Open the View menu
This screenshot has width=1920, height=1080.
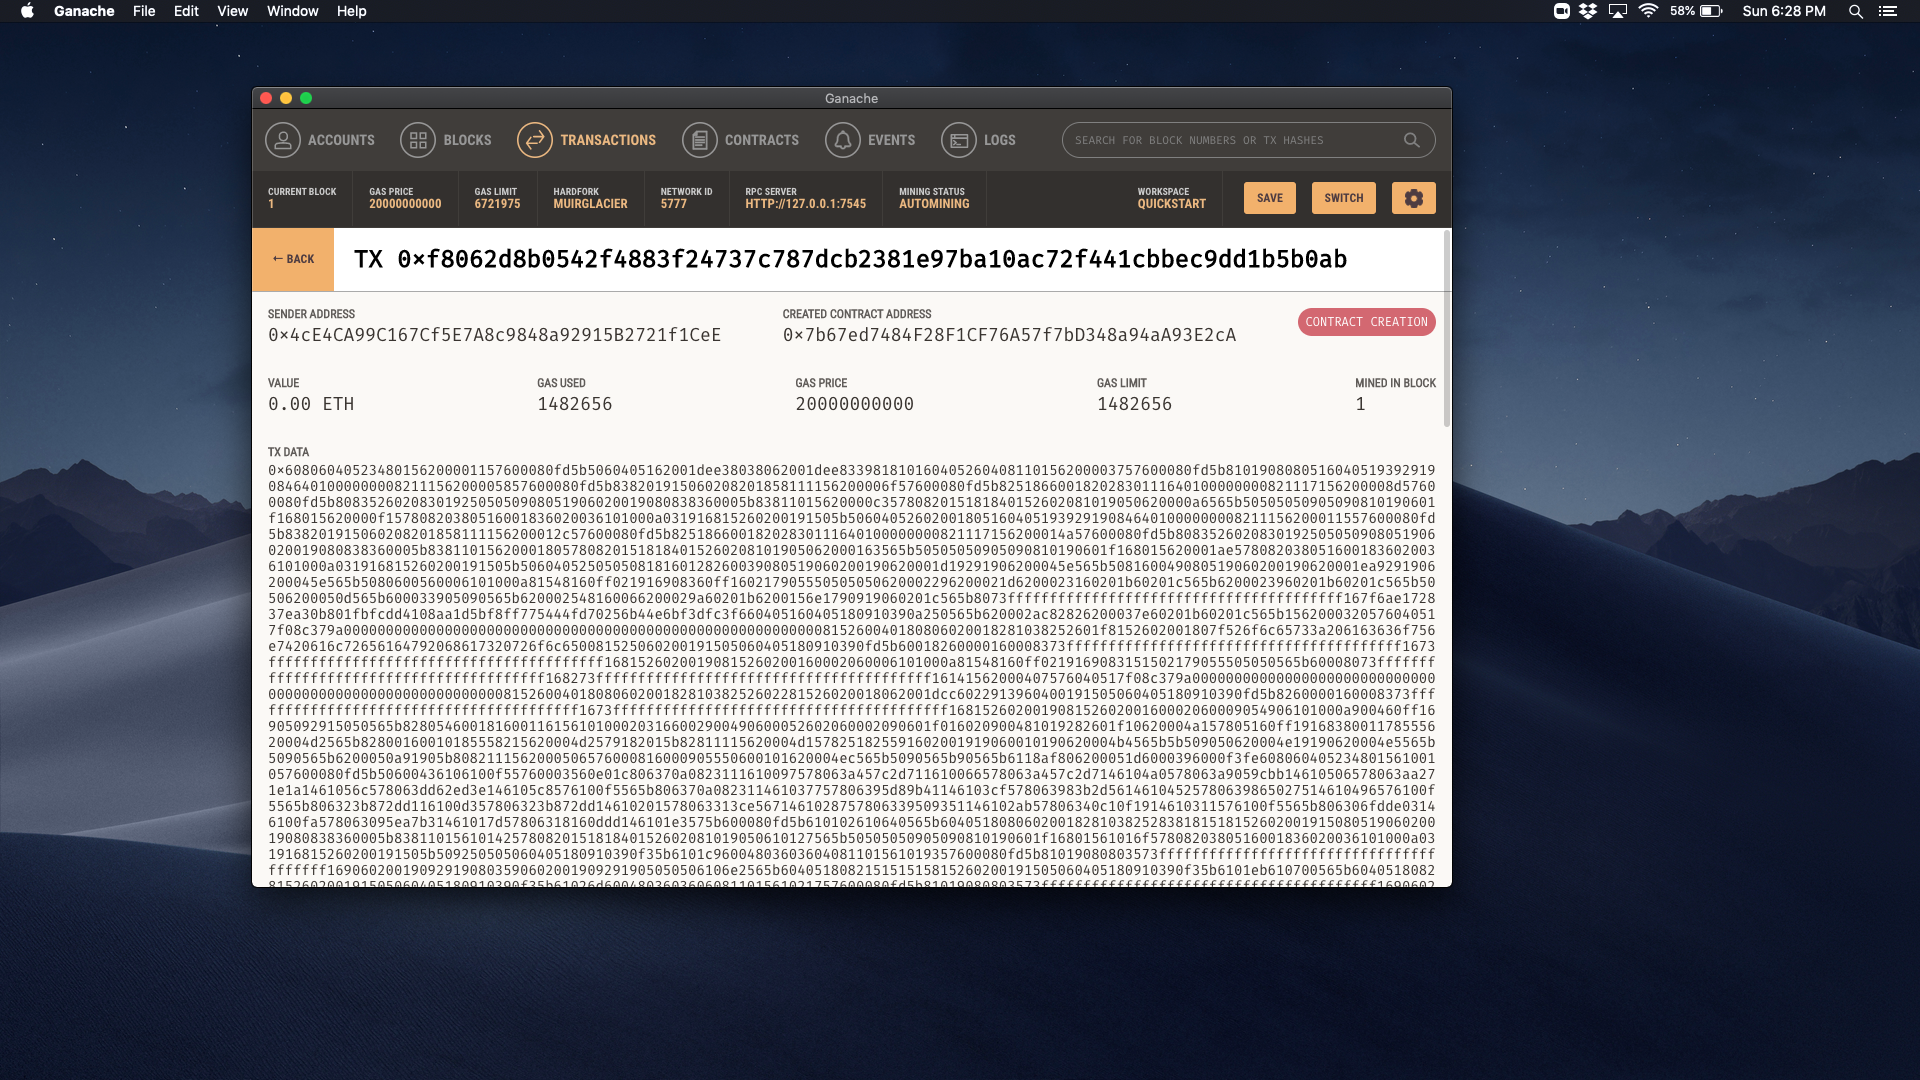click(232, 11)
